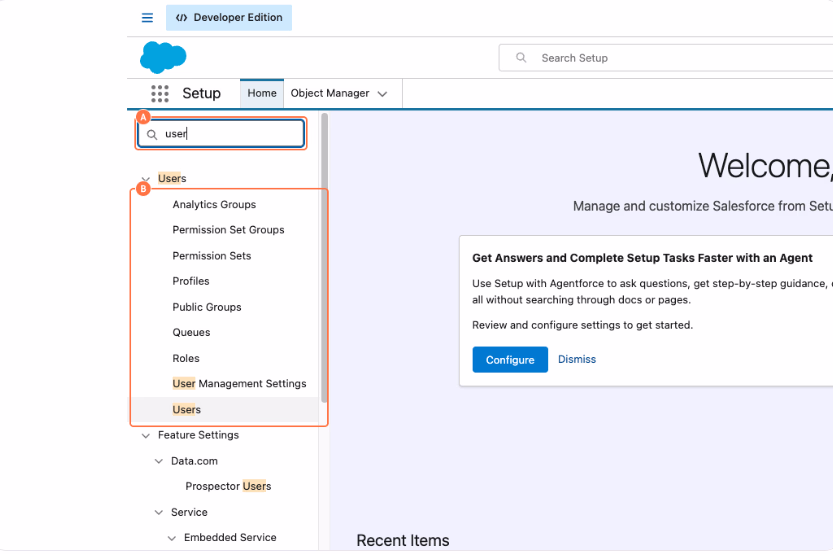Collapse the Feature Settings chevron
The width and height of the screenshot is (833, 554).
point(146,436)
